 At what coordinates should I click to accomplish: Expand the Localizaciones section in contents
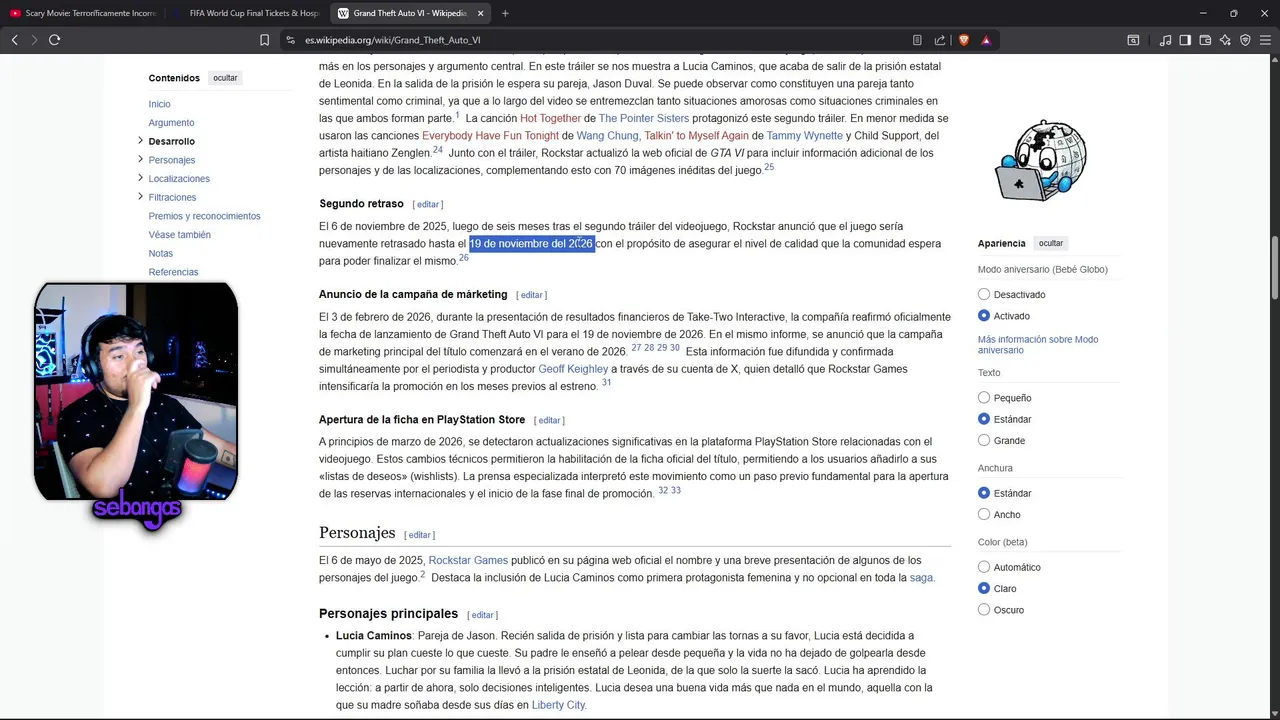click(x=140, y=178)
